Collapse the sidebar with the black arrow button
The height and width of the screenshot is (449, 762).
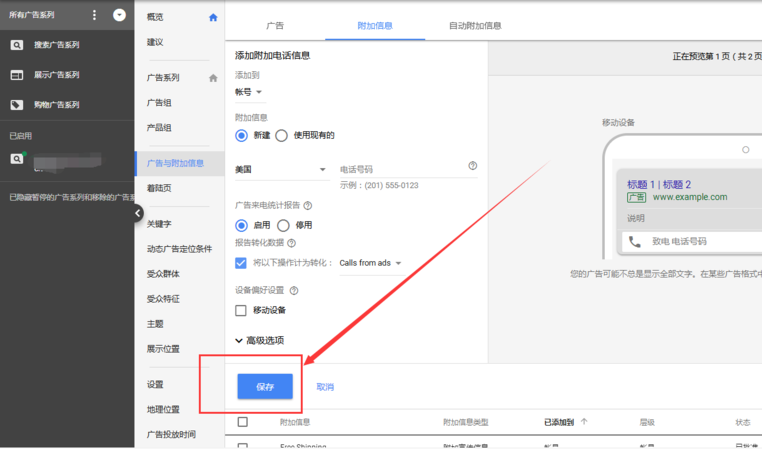pyautogui.click(x=138, y=213)
